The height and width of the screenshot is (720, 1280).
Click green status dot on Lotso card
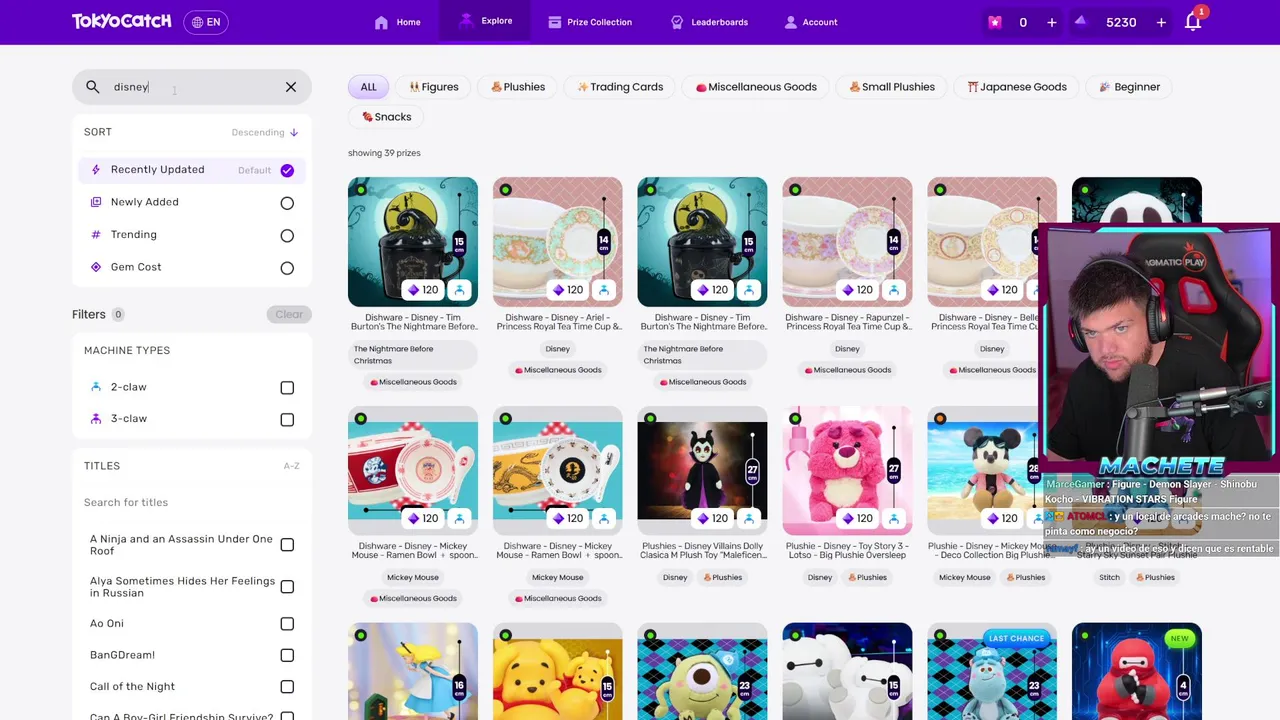pyautogui.click(x=795, y=419)
